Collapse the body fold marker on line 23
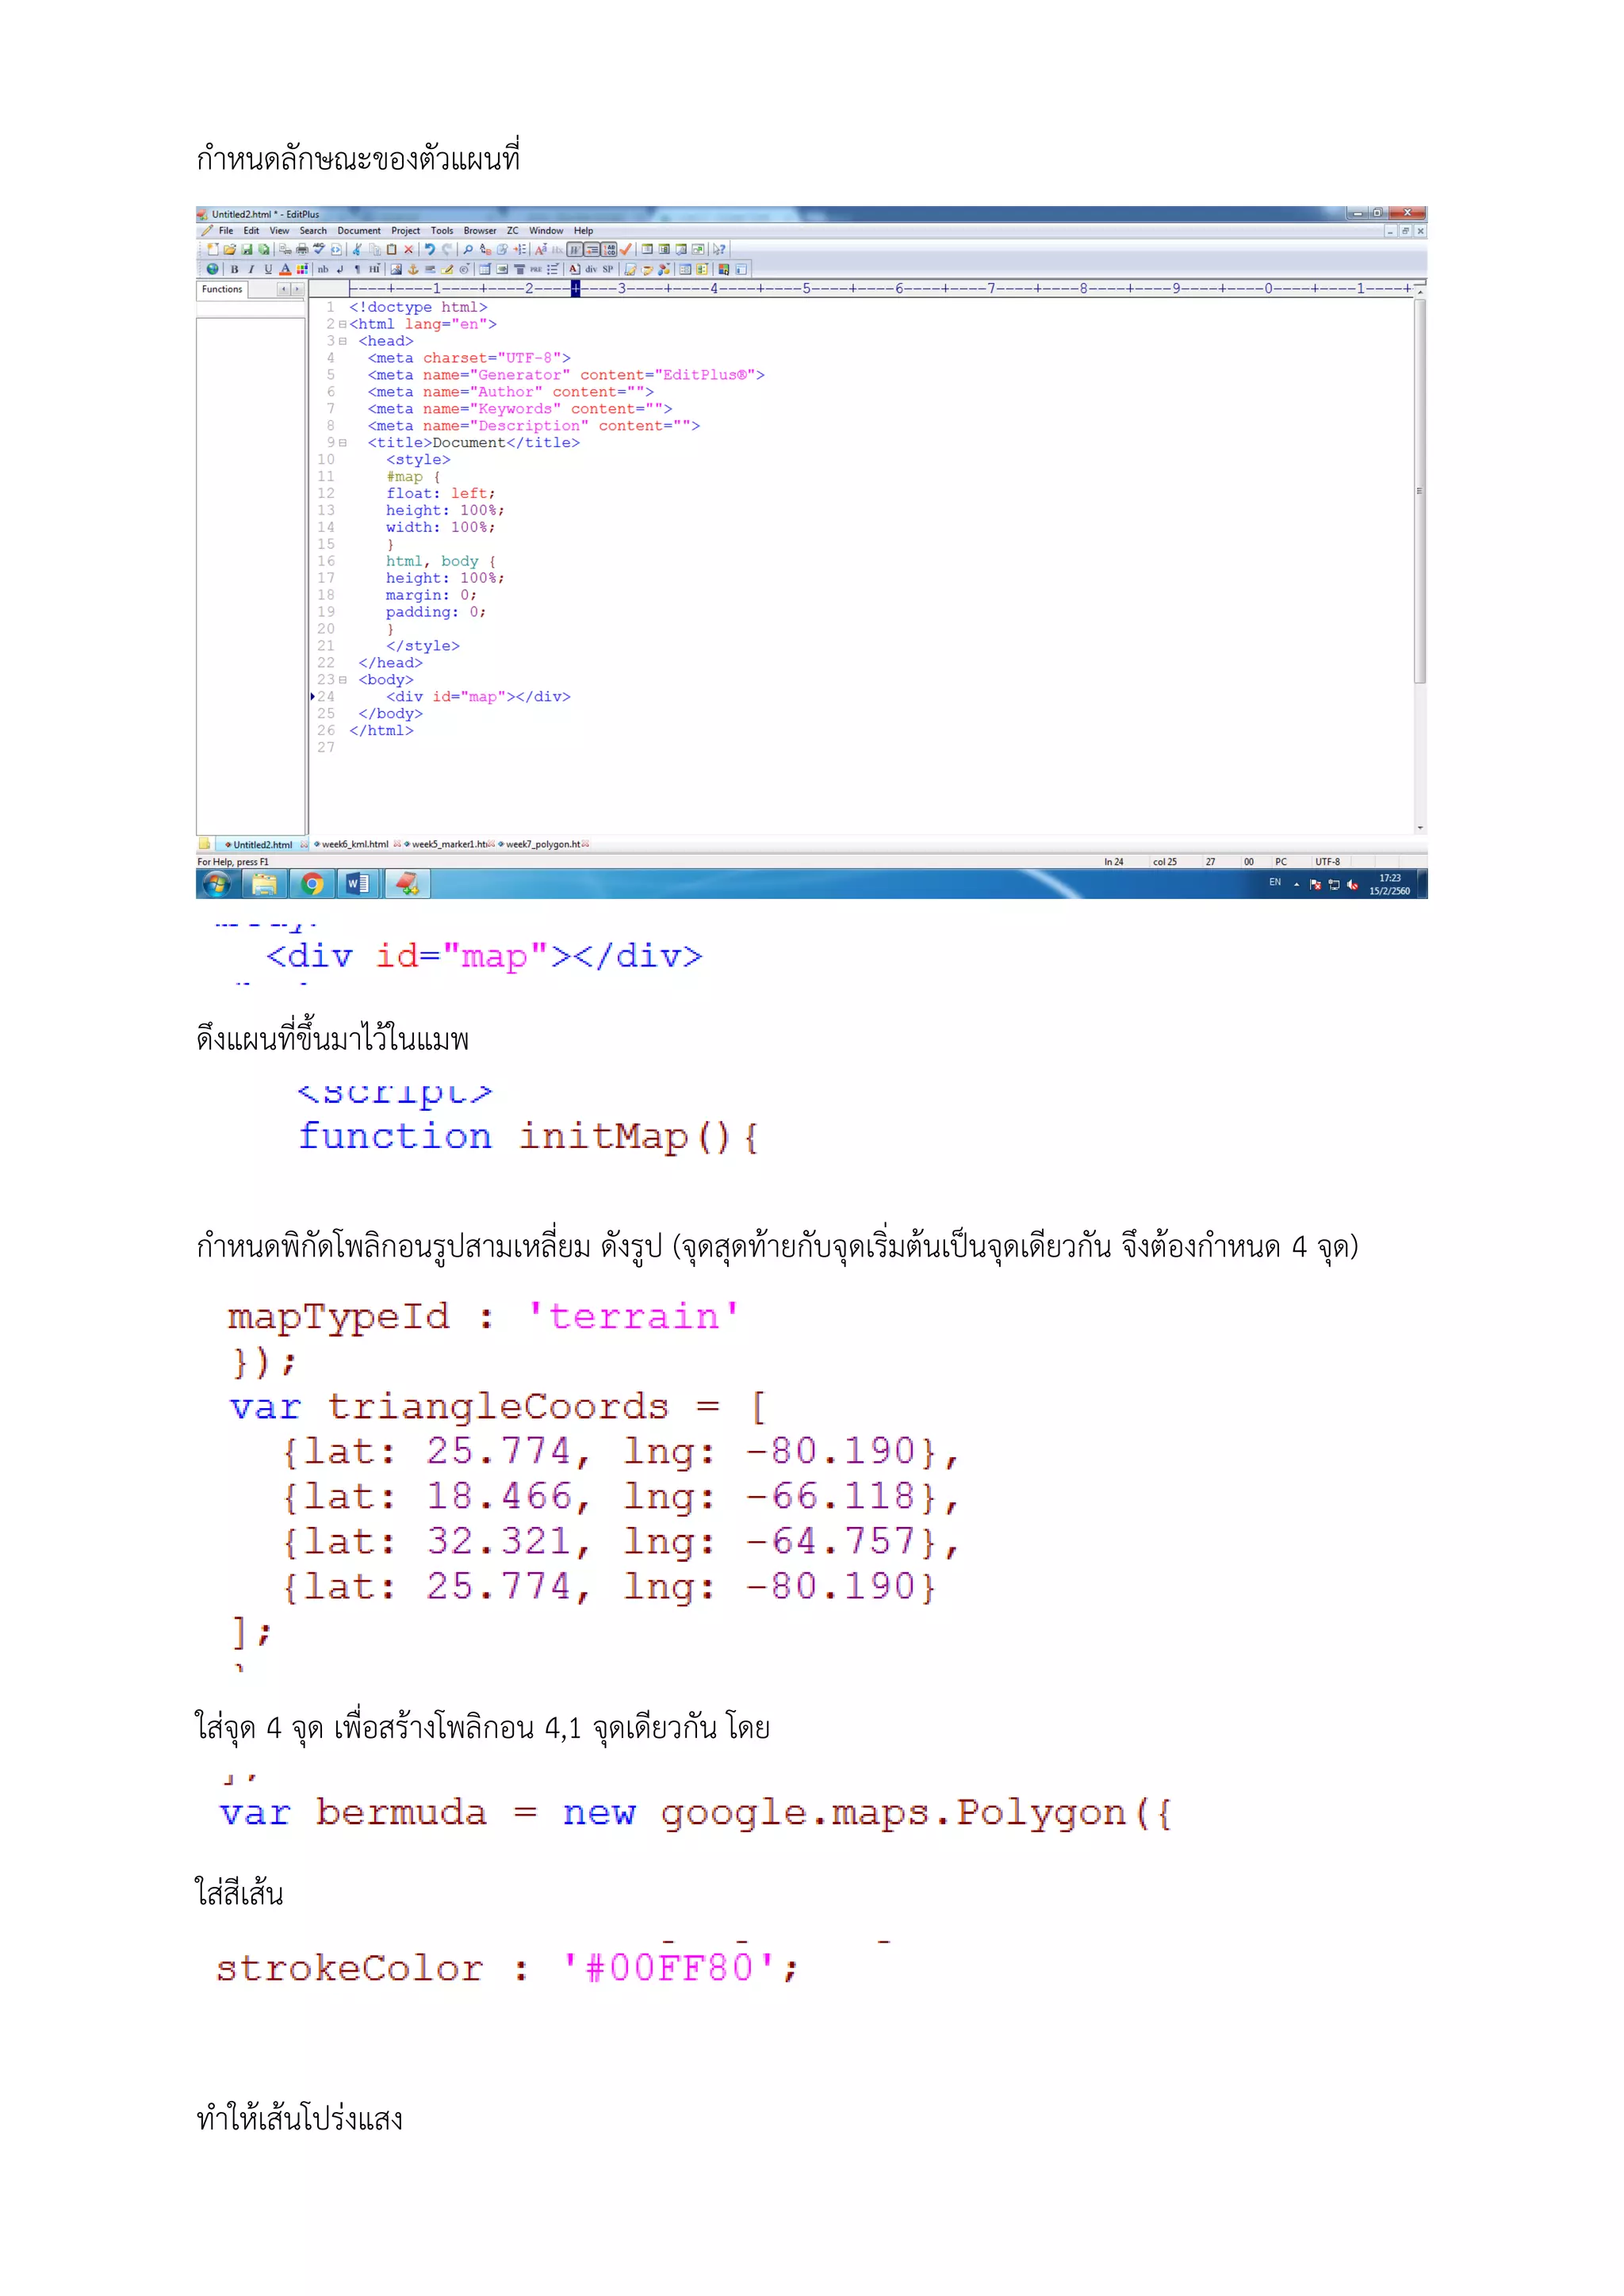The width and height of the screenshot is (1624, 2296). tap(342, 680)
